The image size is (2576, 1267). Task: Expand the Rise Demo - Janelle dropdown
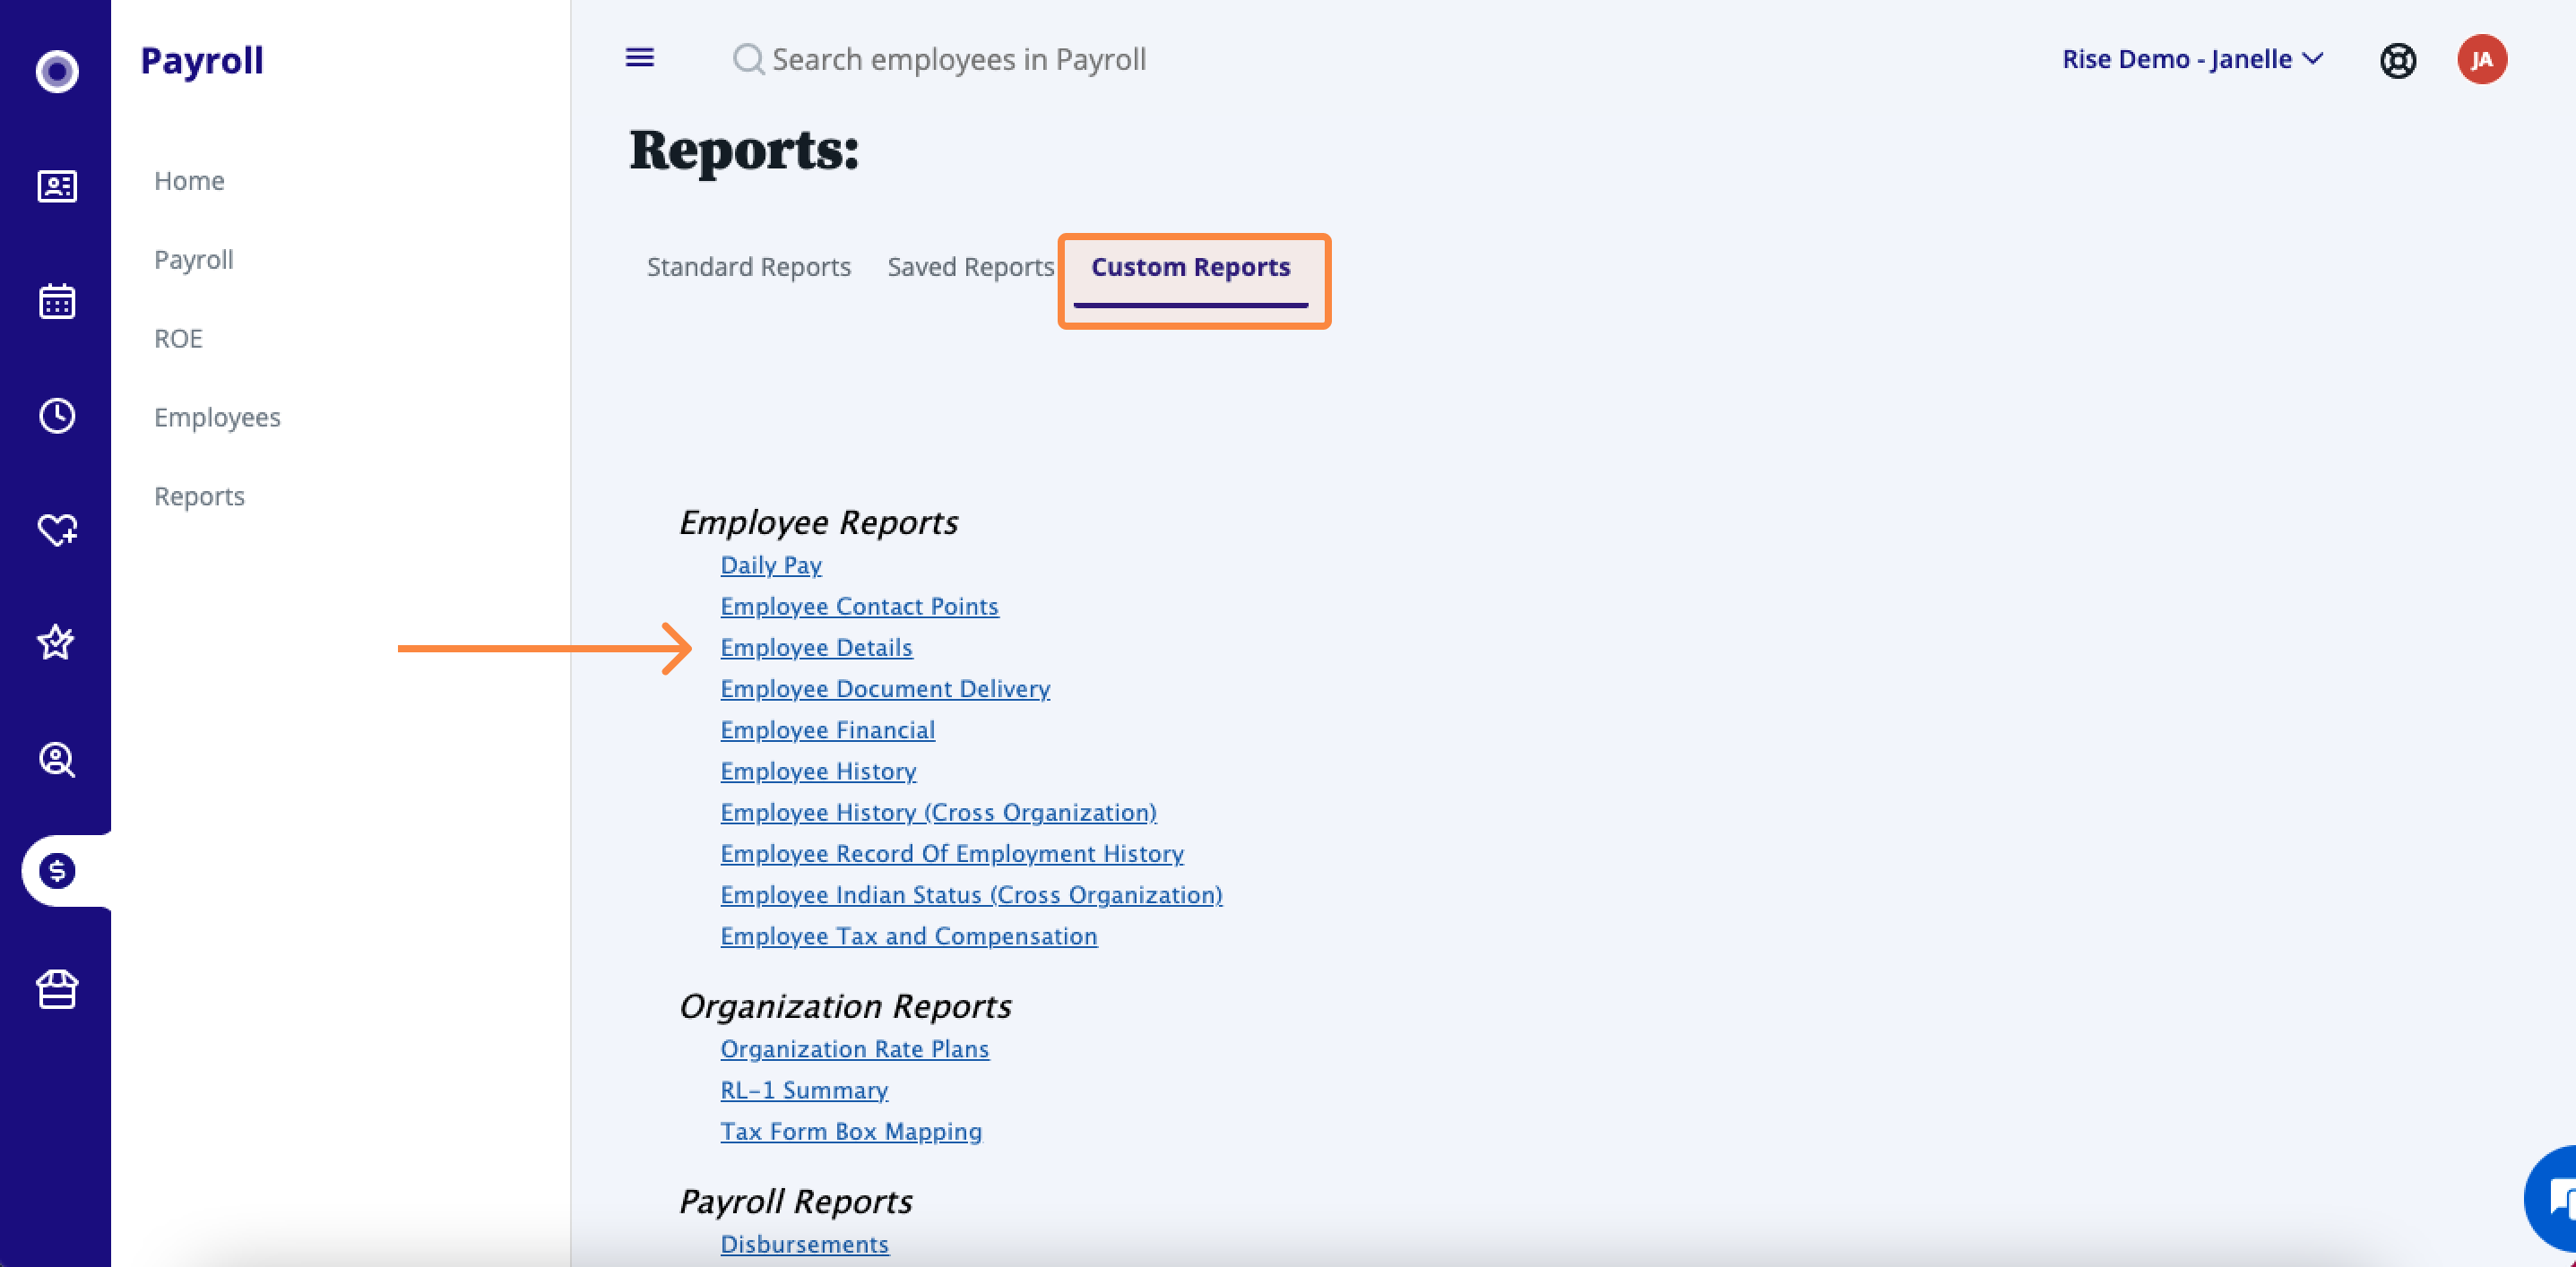[2192, 59]
